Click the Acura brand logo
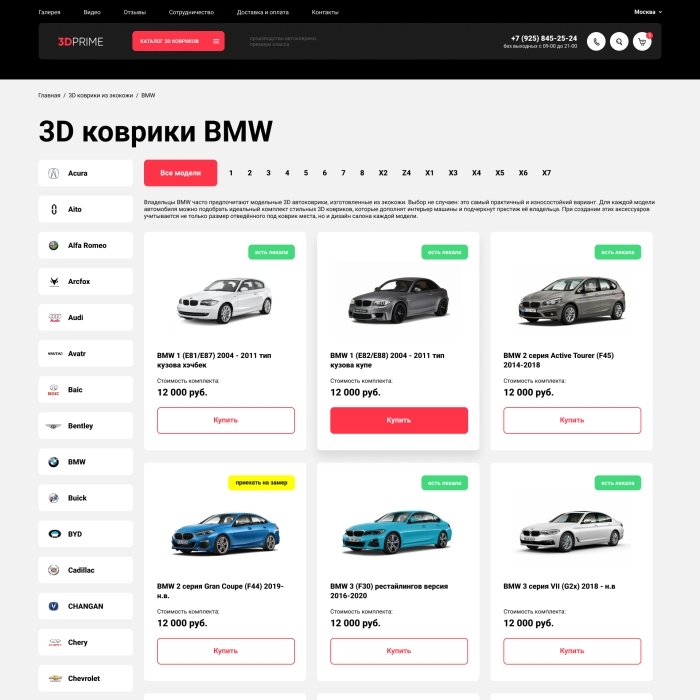 pyautogui.click(x=54, y=173)
